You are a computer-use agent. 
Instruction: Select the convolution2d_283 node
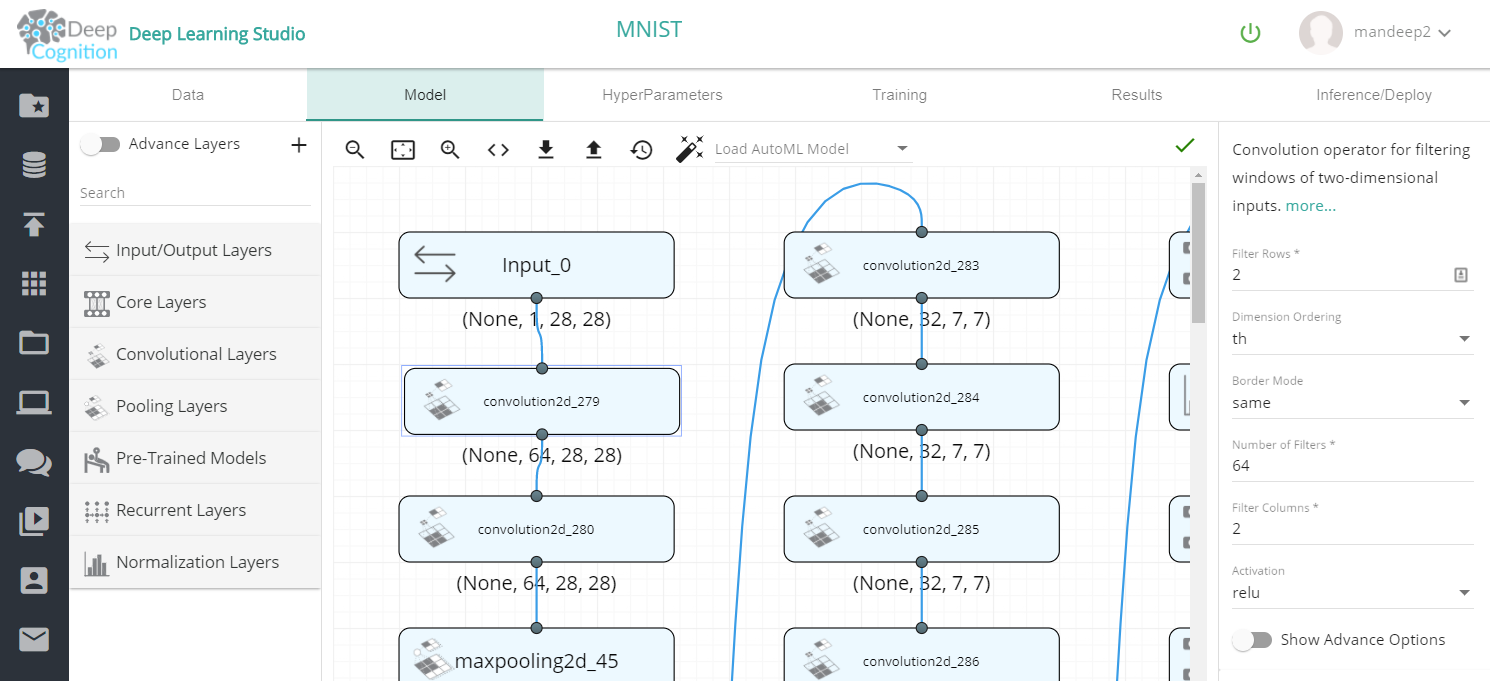point(921,265)
